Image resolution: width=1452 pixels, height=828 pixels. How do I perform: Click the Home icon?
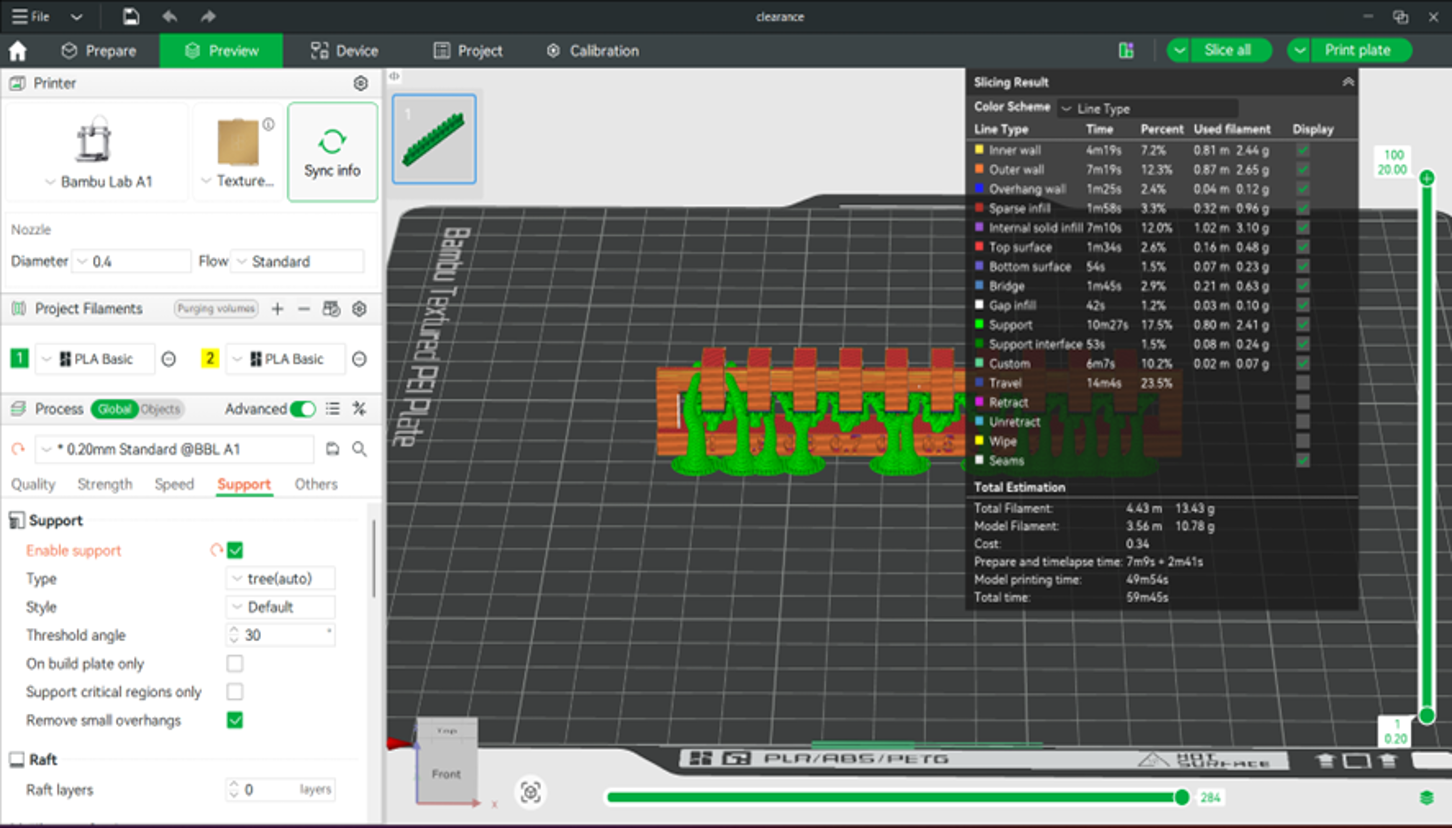[18, 51]
